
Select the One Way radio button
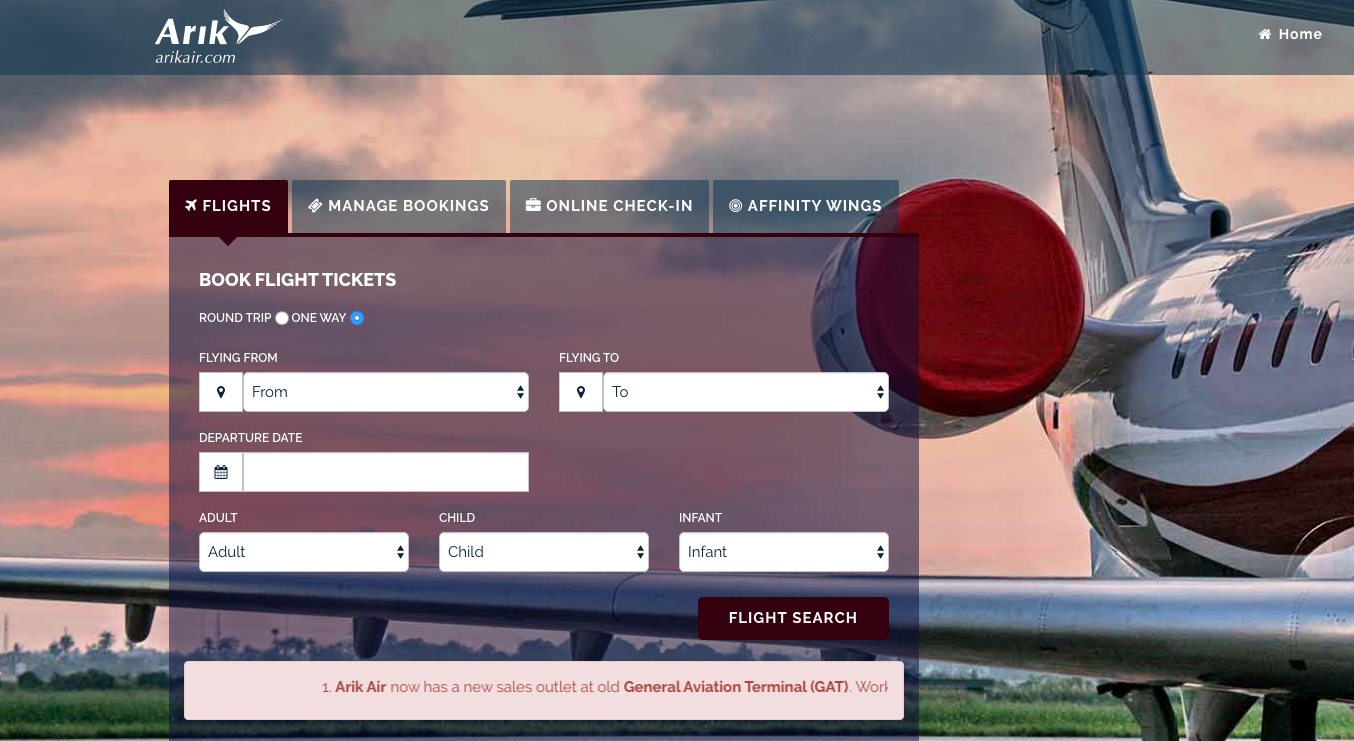pos(357,318)
